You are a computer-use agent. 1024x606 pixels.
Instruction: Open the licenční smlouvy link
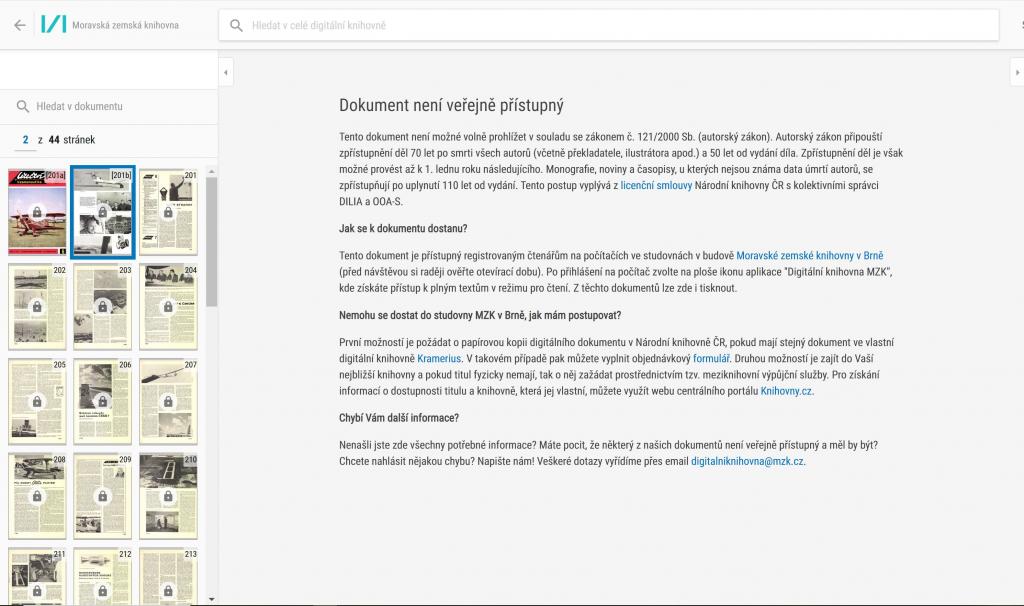pos(657,186)
